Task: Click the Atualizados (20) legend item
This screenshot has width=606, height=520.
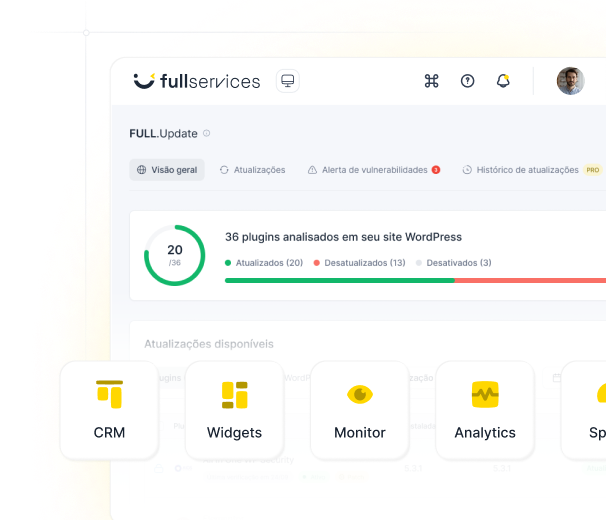Action: coord(264,263)
